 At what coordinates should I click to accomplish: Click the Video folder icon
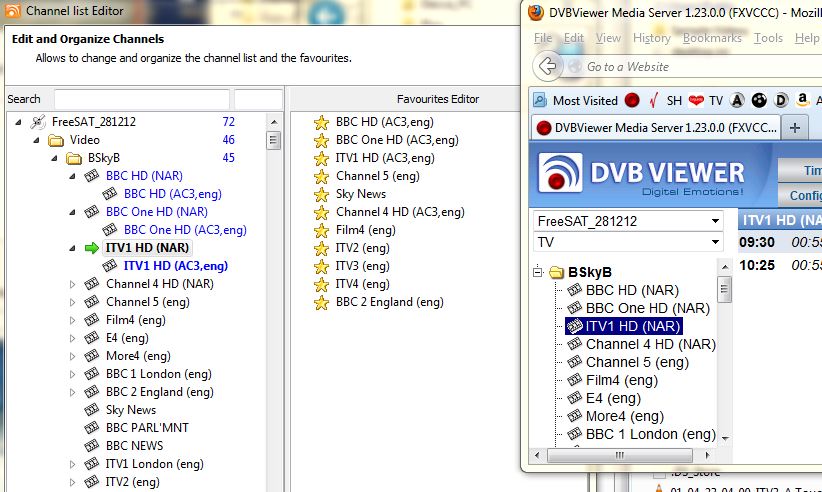point(56,140)
